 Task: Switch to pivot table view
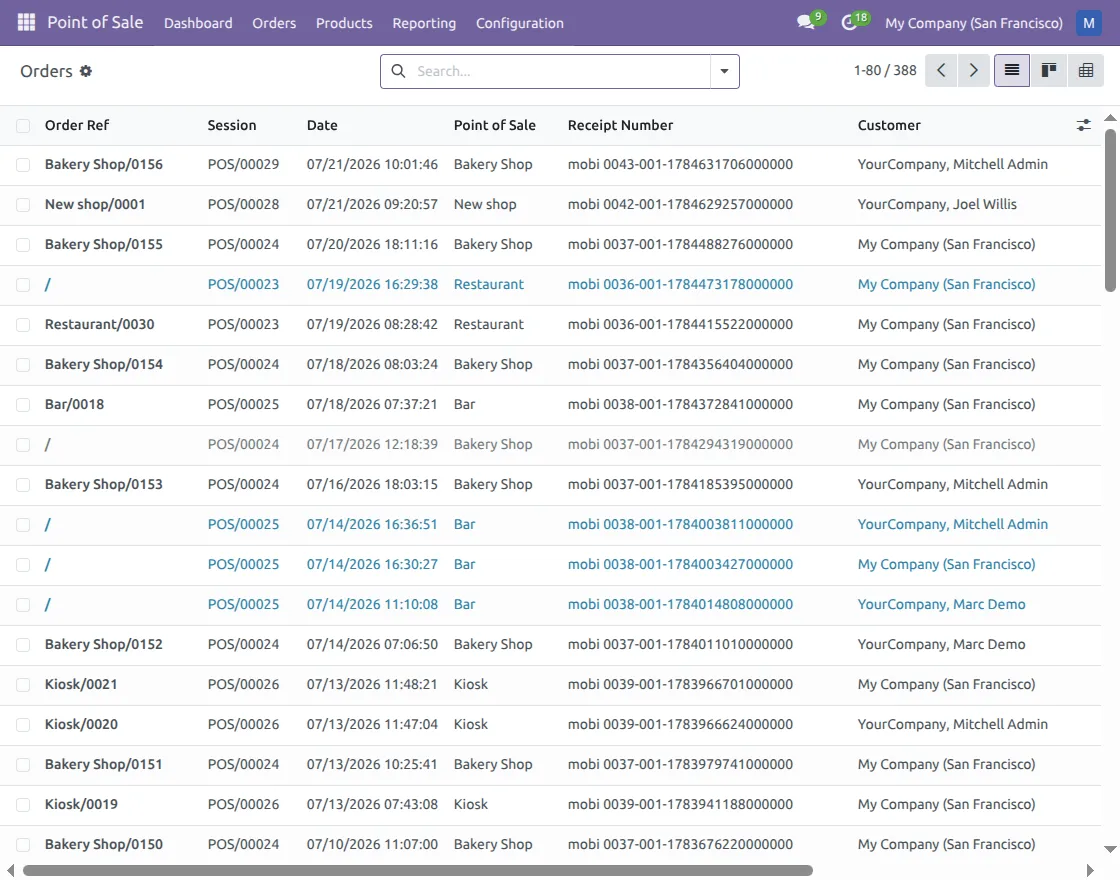coord(1086,70)
